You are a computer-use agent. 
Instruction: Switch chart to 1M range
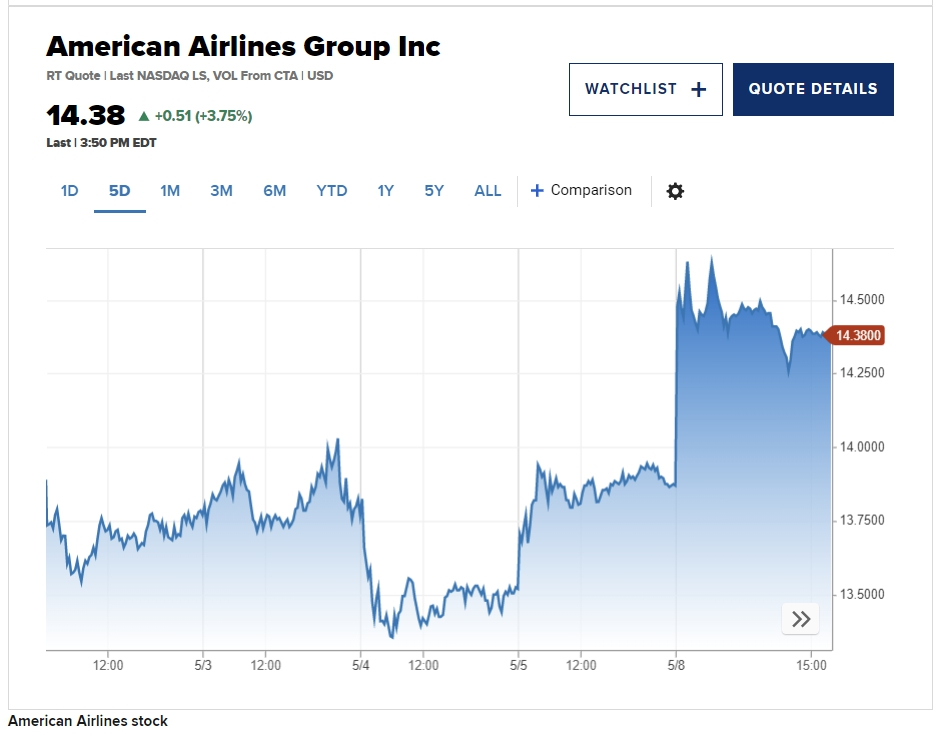click(170, 191)
